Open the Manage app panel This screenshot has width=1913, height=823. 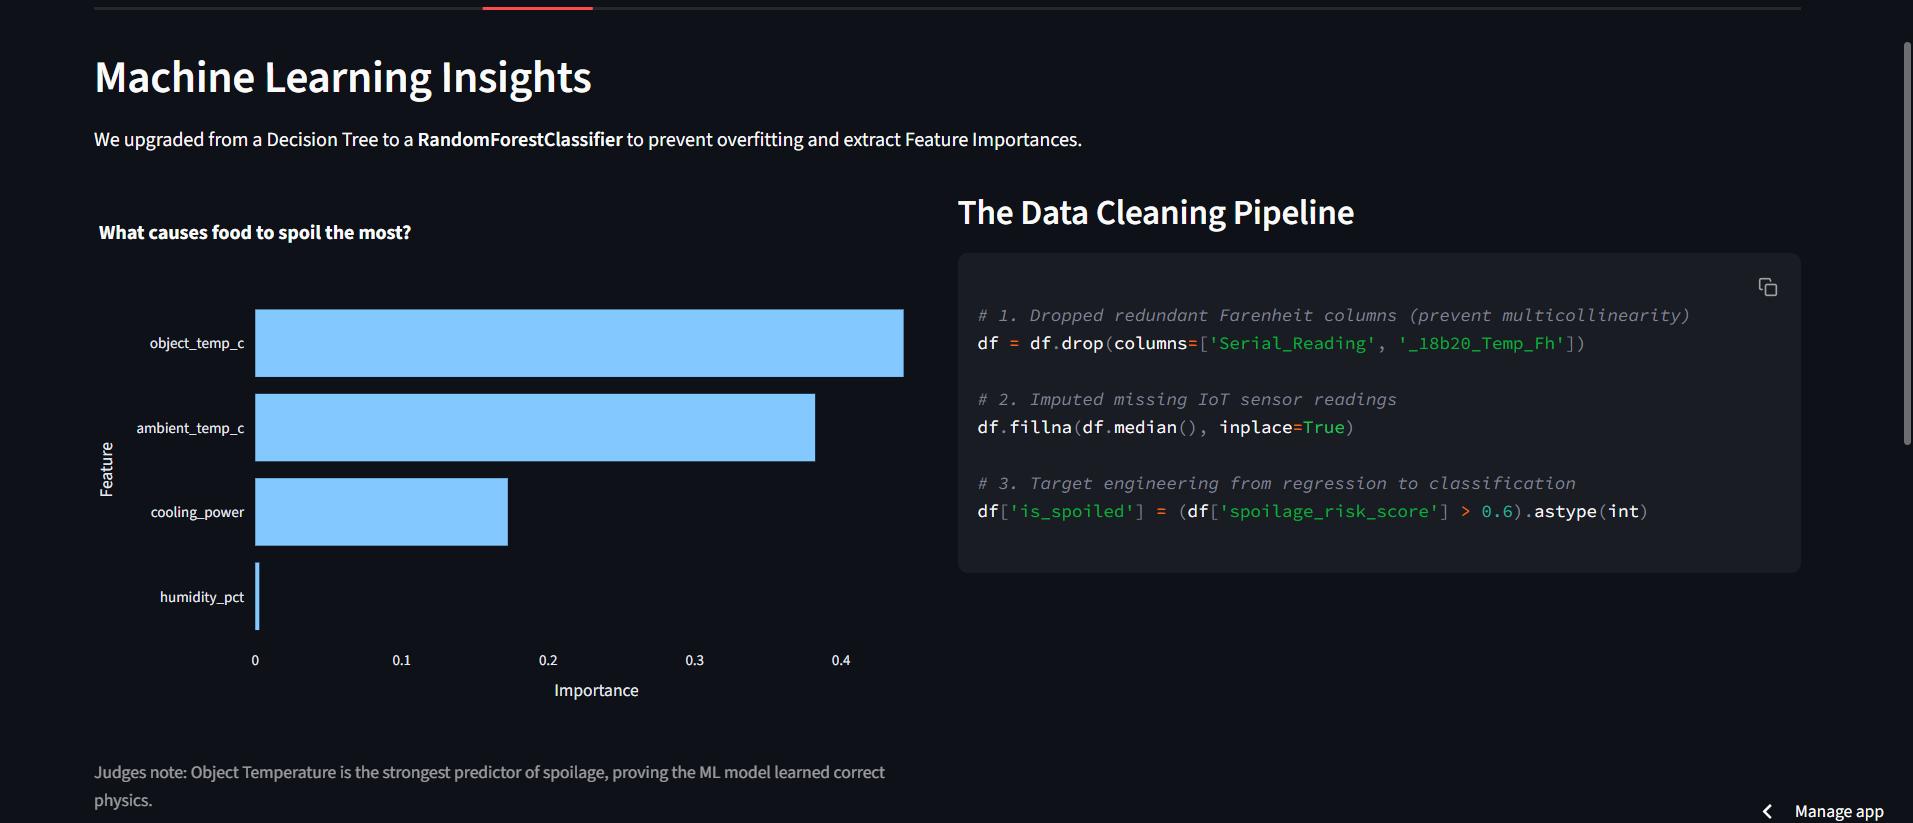coord(1838,811)
